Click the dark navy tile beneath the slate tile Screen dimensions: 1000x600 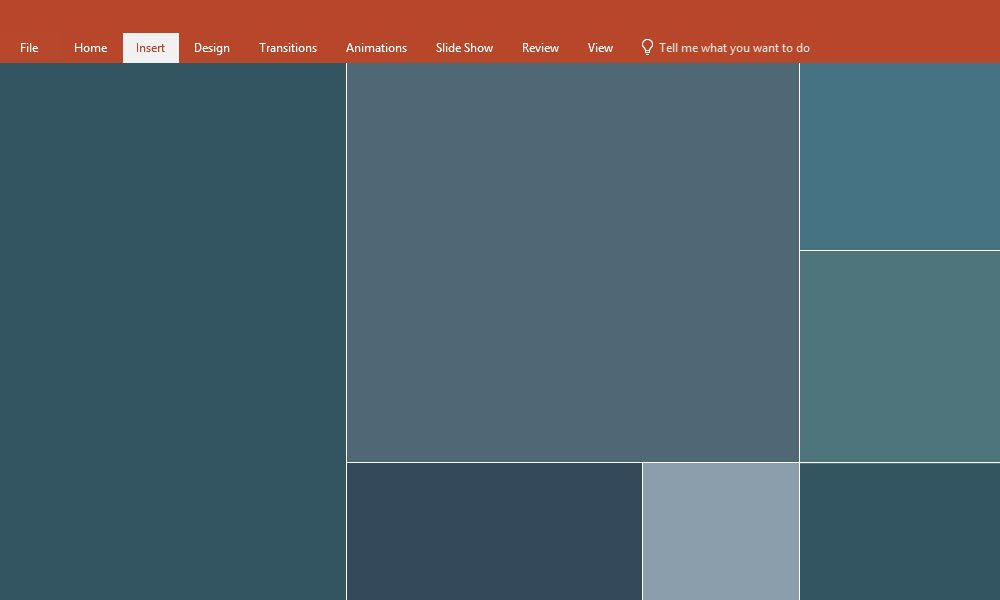[x=494, y=531]
